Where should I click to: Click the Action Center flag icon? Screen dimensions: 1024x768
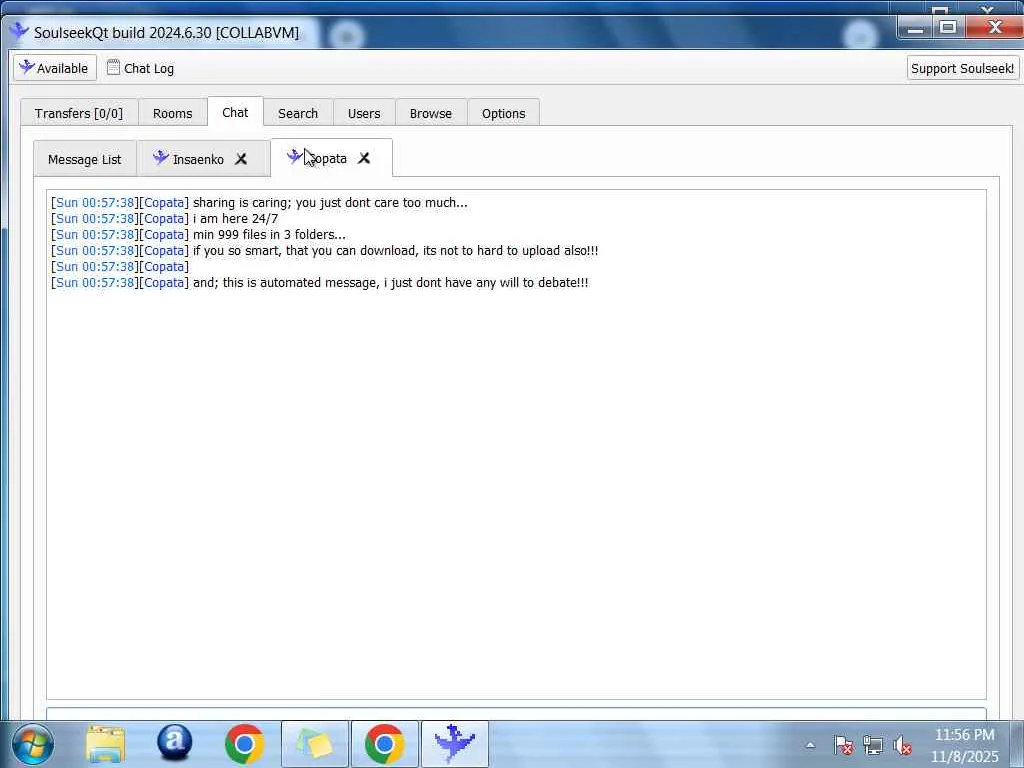[843, 744]
